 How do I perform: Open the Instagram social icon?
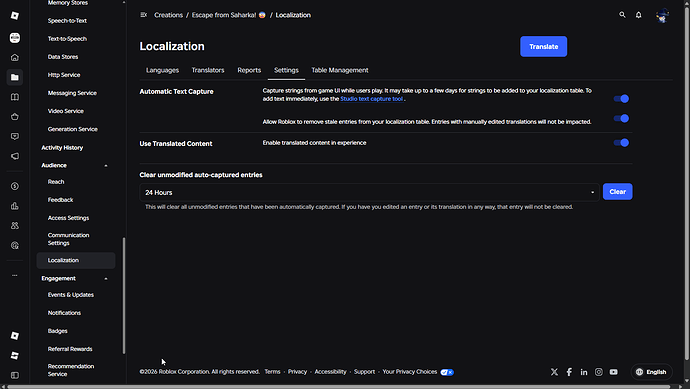tap(598, 372)
